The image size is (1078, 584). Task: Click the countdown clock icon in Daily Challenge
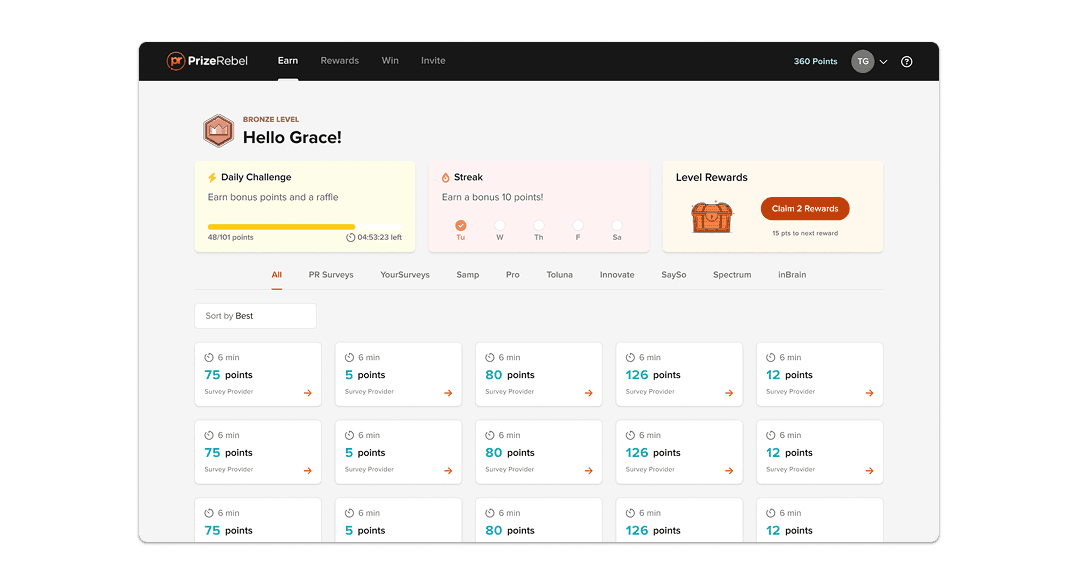351,237
